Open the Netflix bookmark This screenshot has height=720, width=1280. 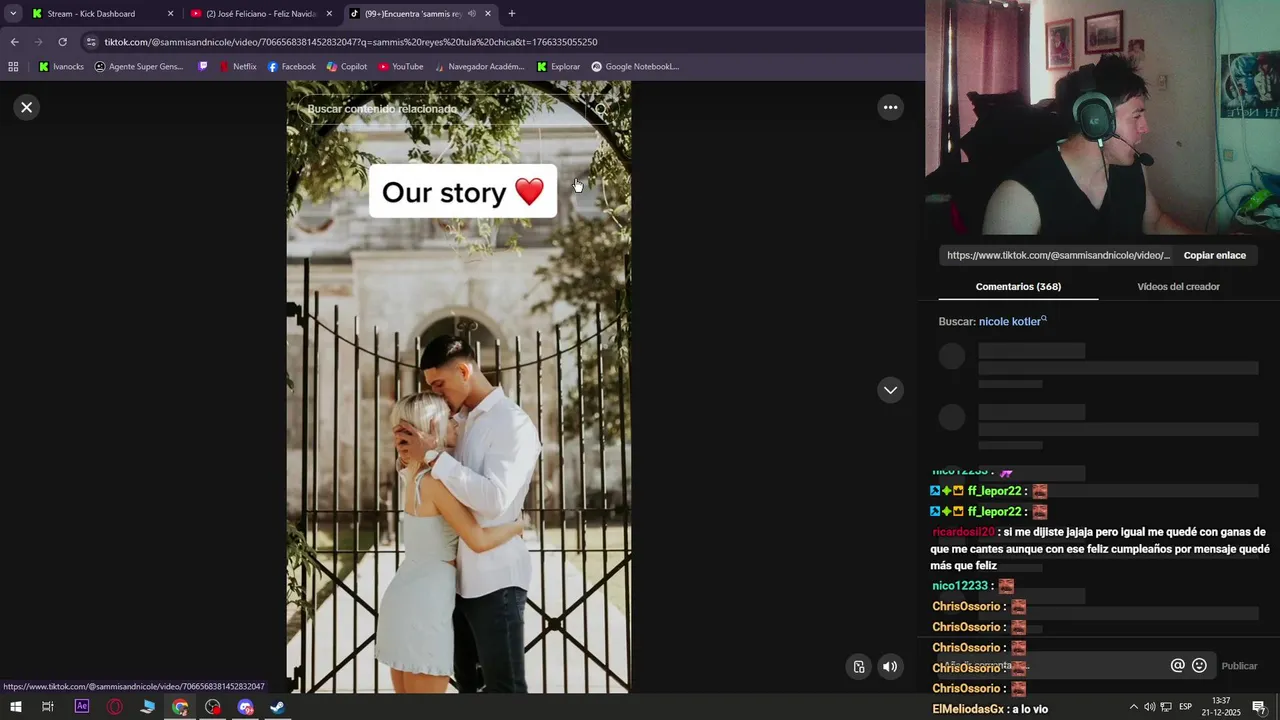(238, 67)
